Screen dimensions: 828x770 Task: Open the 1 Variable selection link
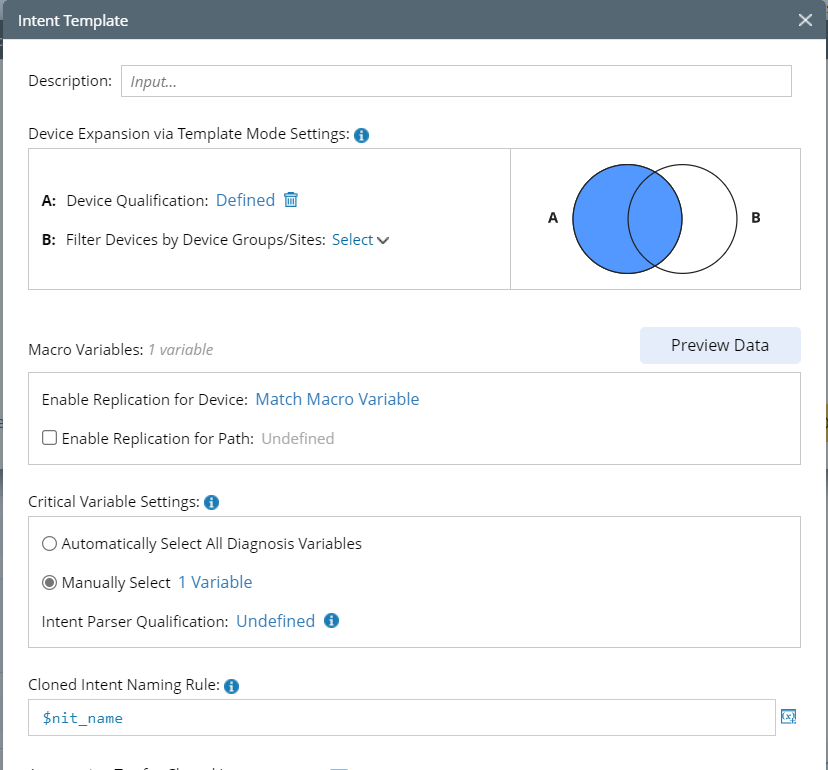(x=215, y=582)
